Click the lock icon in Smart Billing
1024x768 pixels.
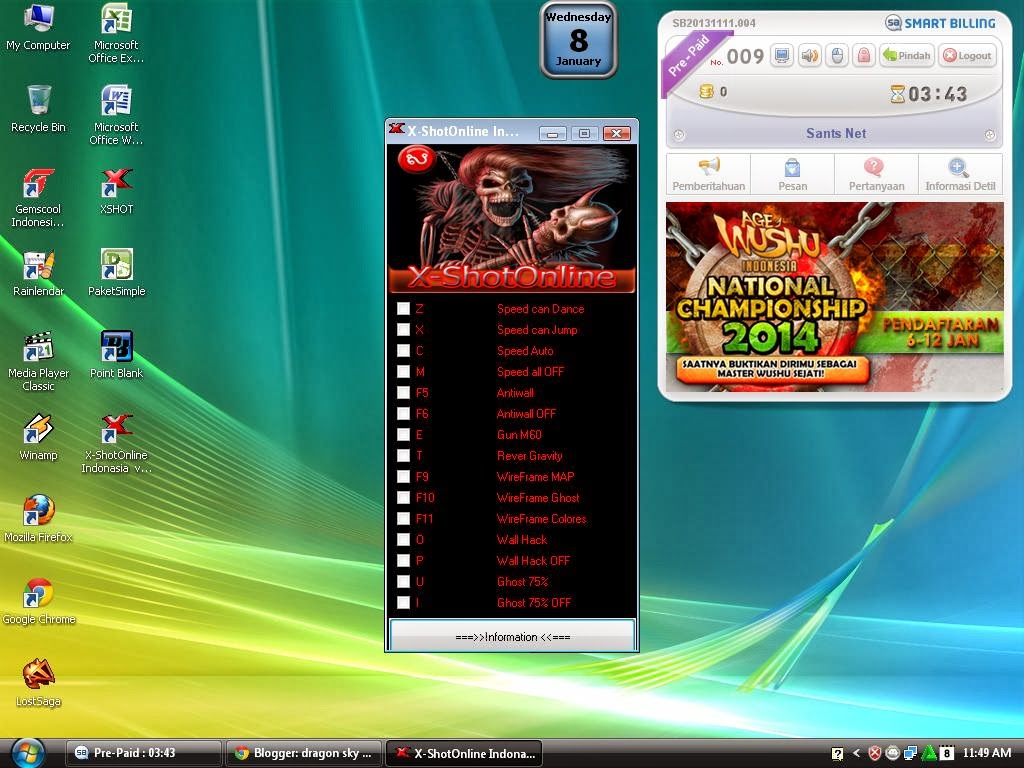click(x=863, y=56)
